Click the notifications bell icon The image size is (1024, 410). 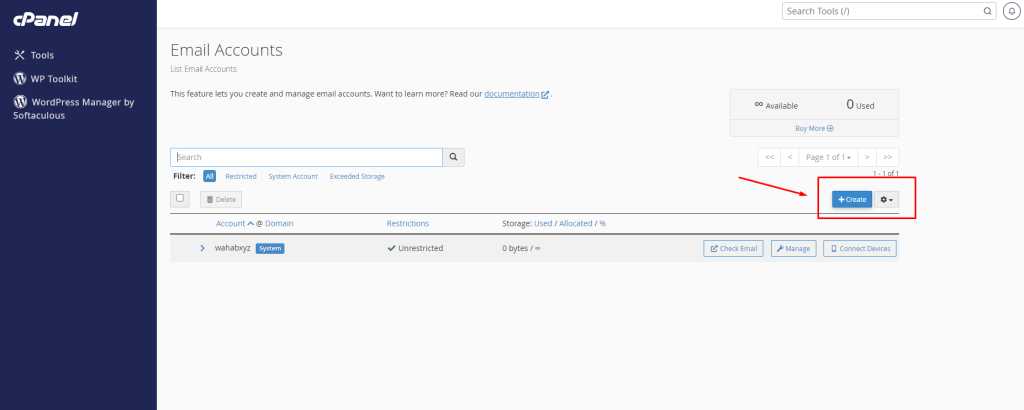click(x=1012, y=11)
